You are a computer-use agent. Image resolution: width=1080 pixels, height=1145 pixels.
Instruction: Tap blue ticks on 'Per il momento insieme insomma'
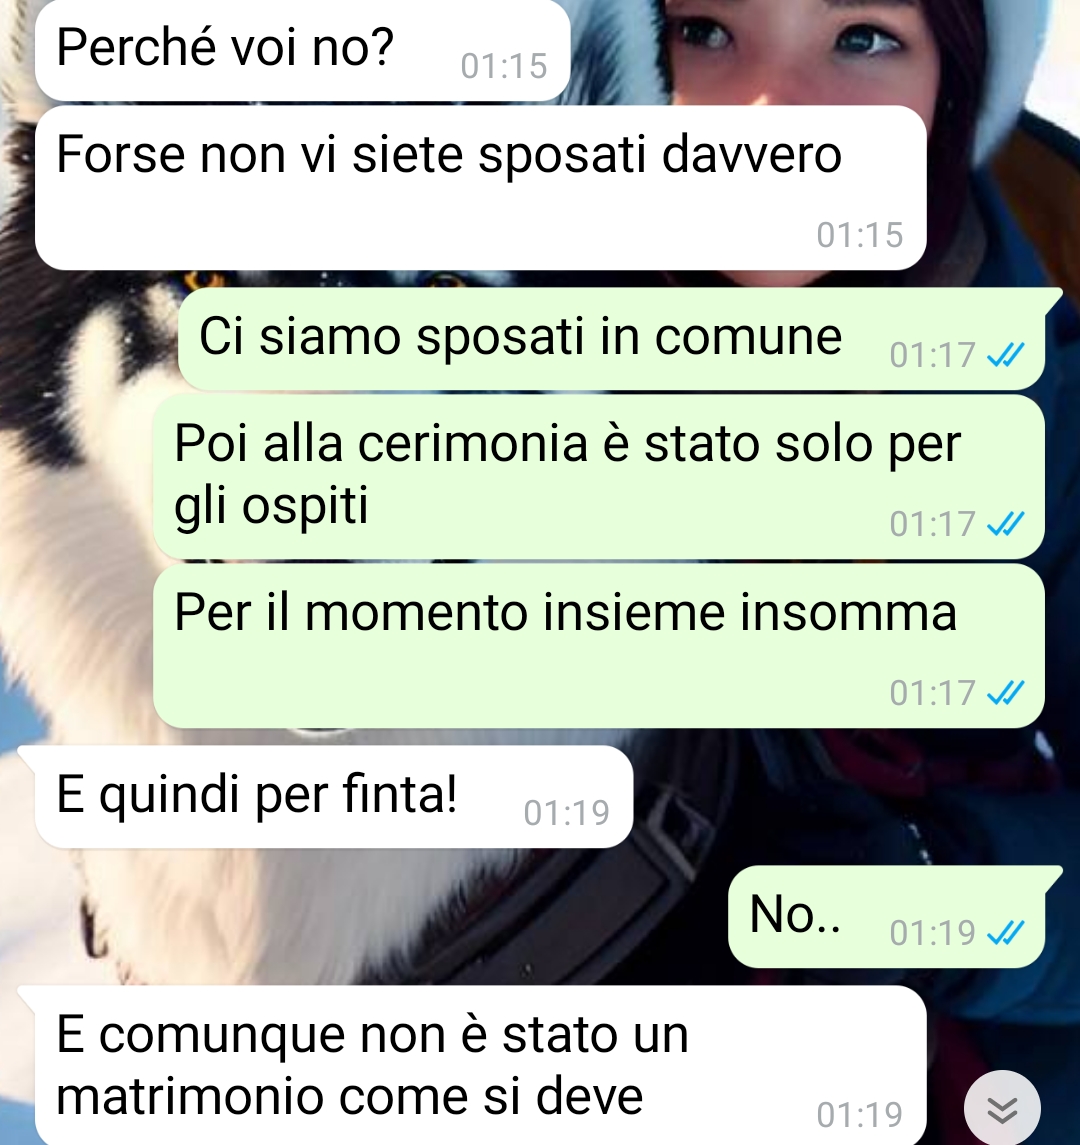(x=1006, y=692)
